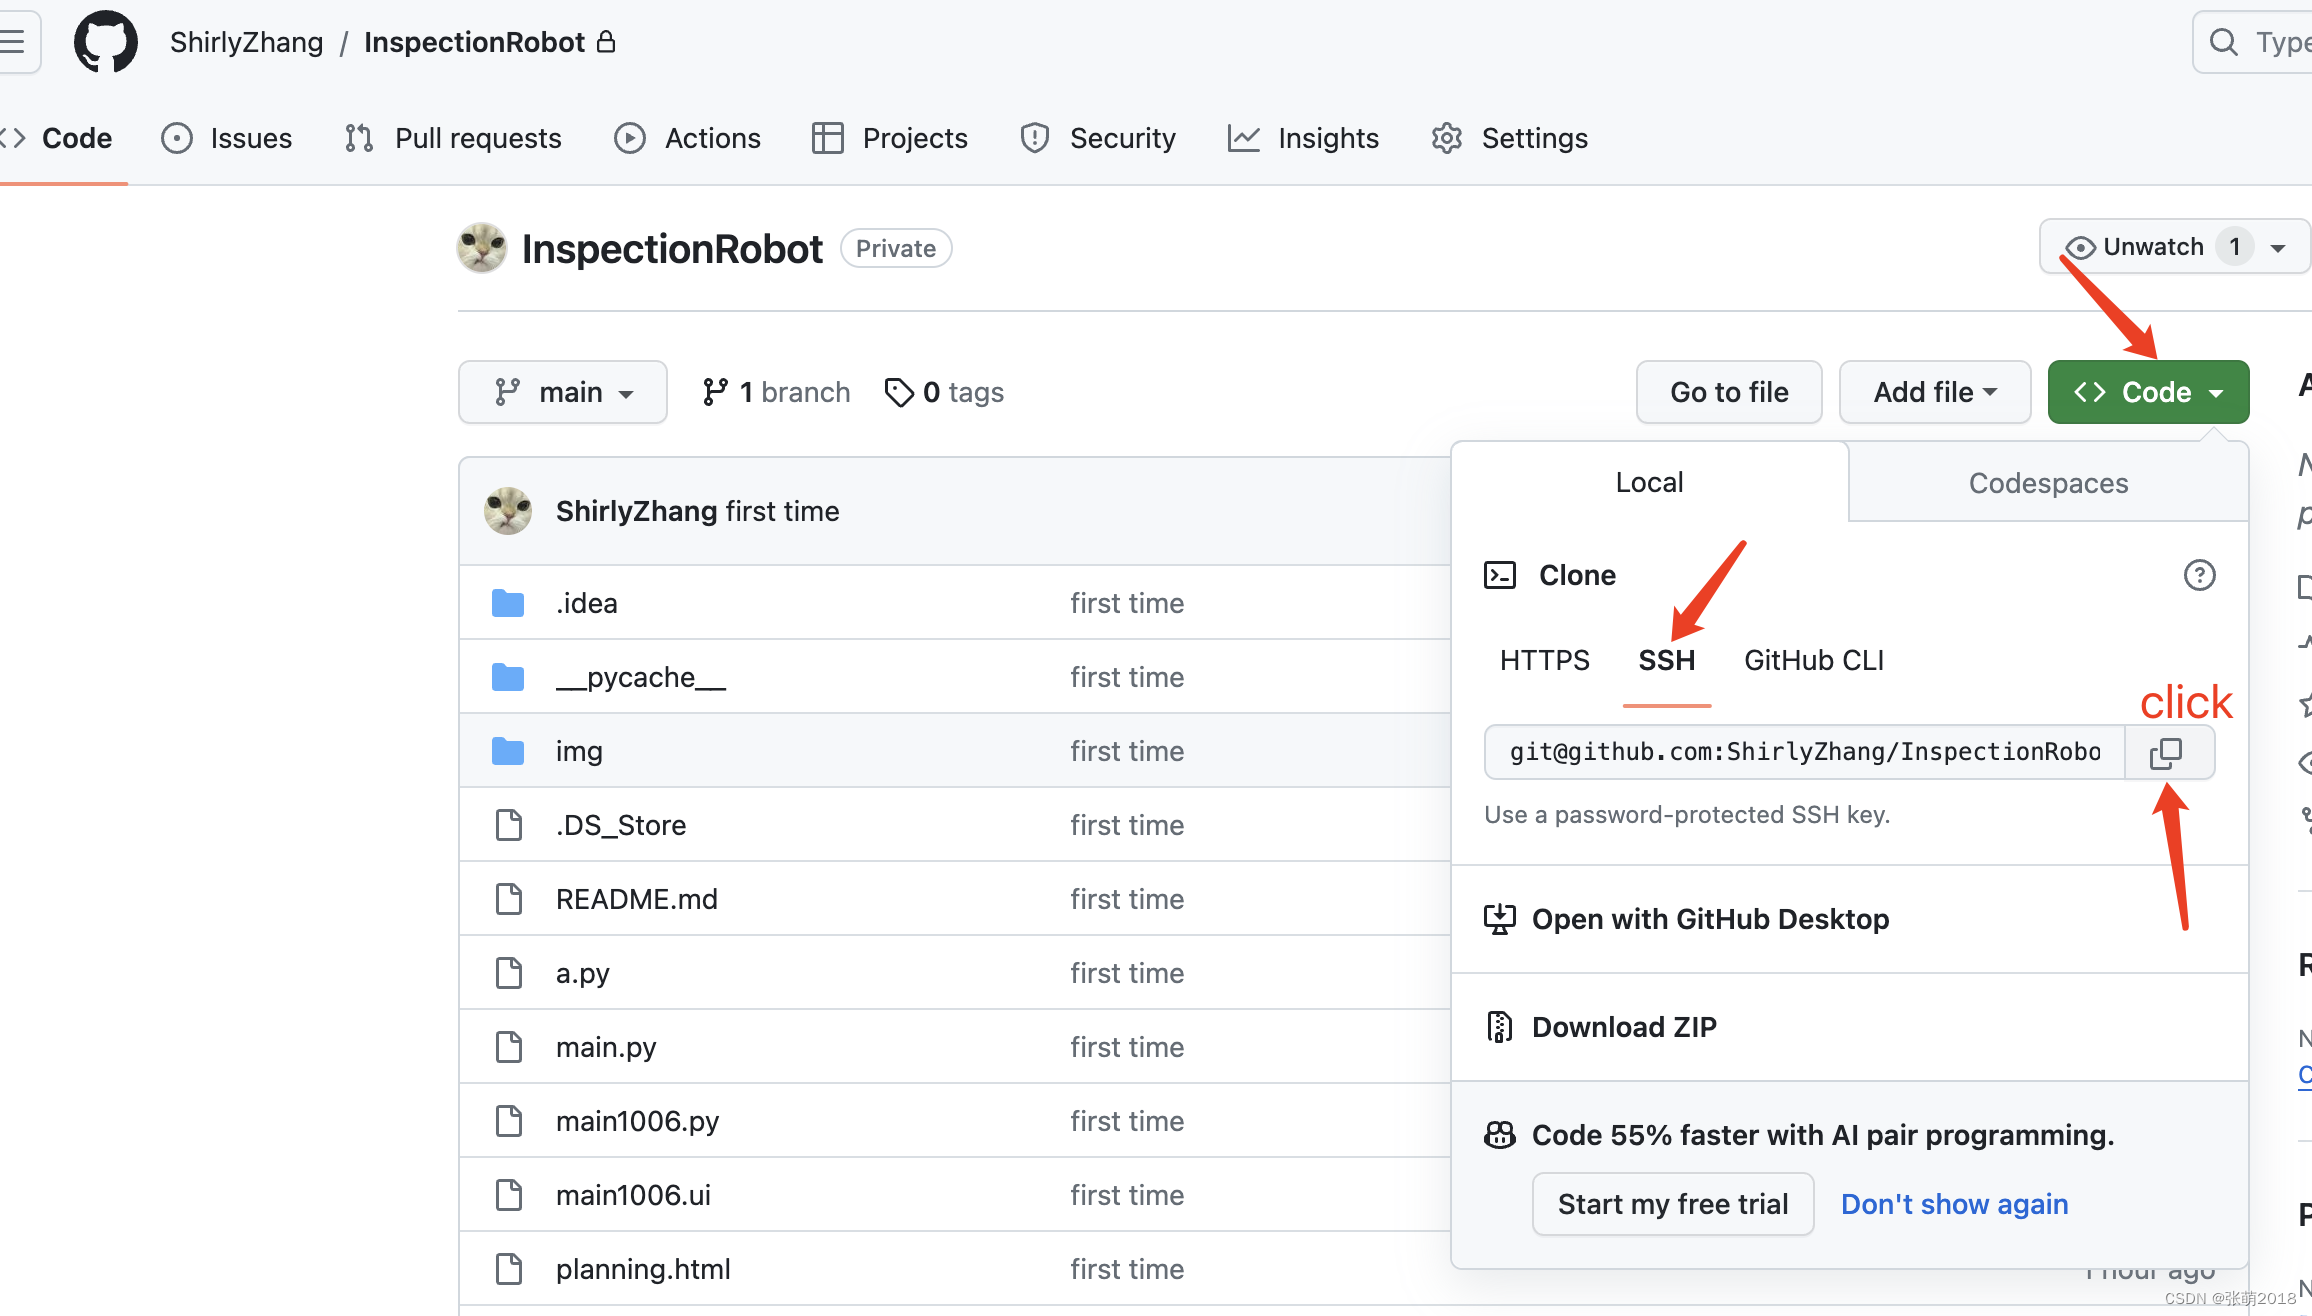Open the repository Settings tab
This screenshot has height=1316, width=2312.
[1510, 138]
